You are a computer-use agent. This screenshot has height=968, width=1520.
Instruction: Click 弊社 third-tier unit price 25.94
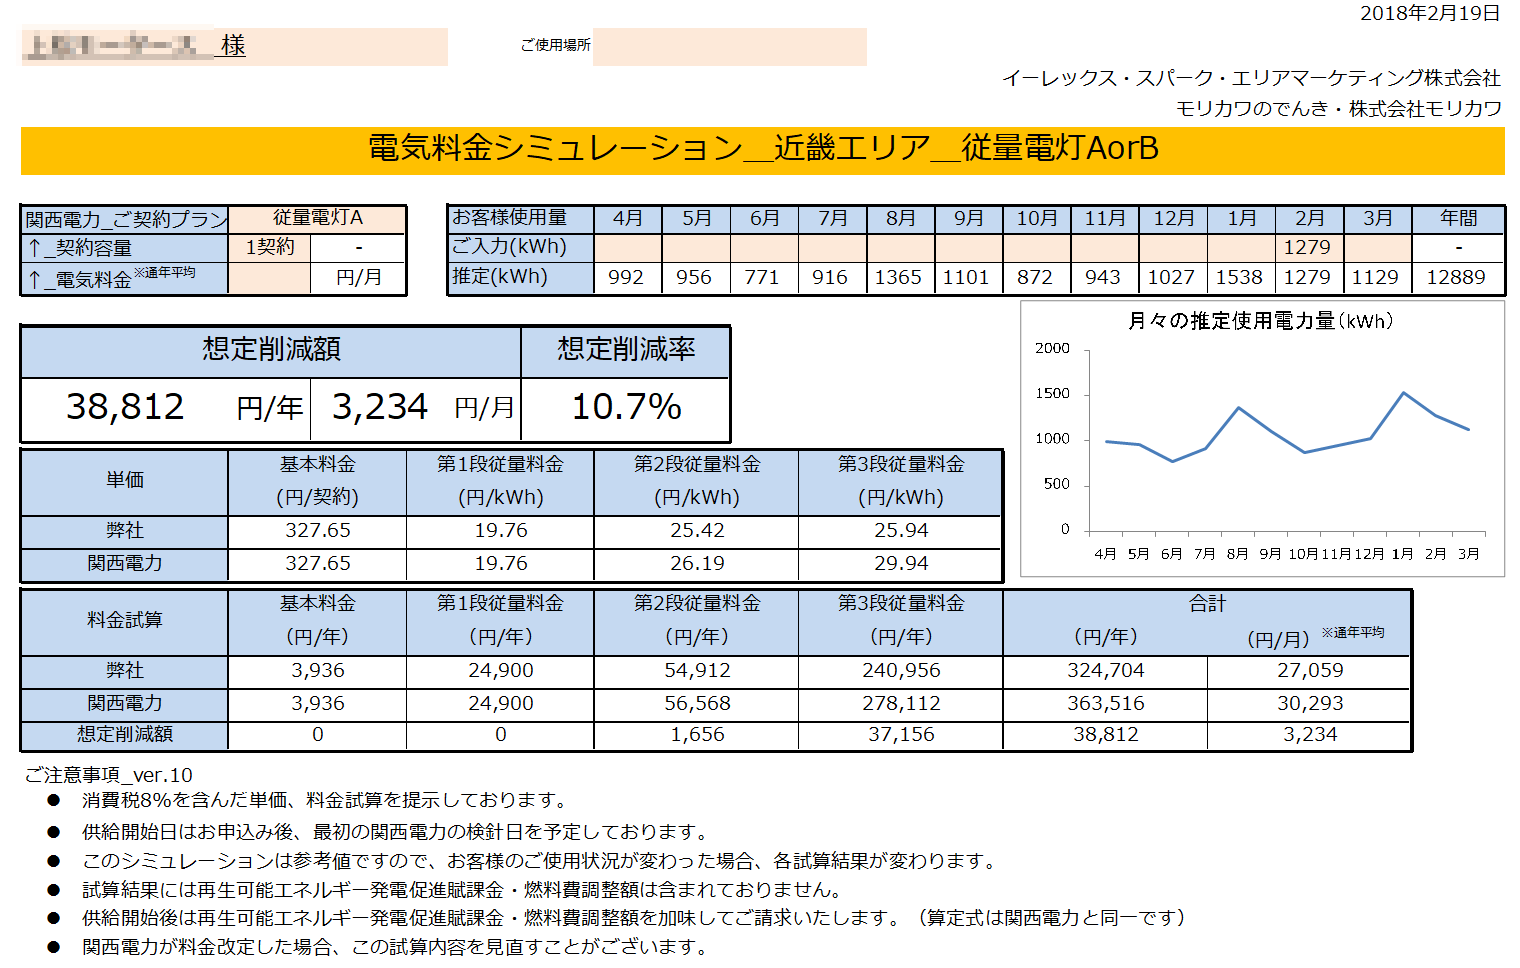901,531
